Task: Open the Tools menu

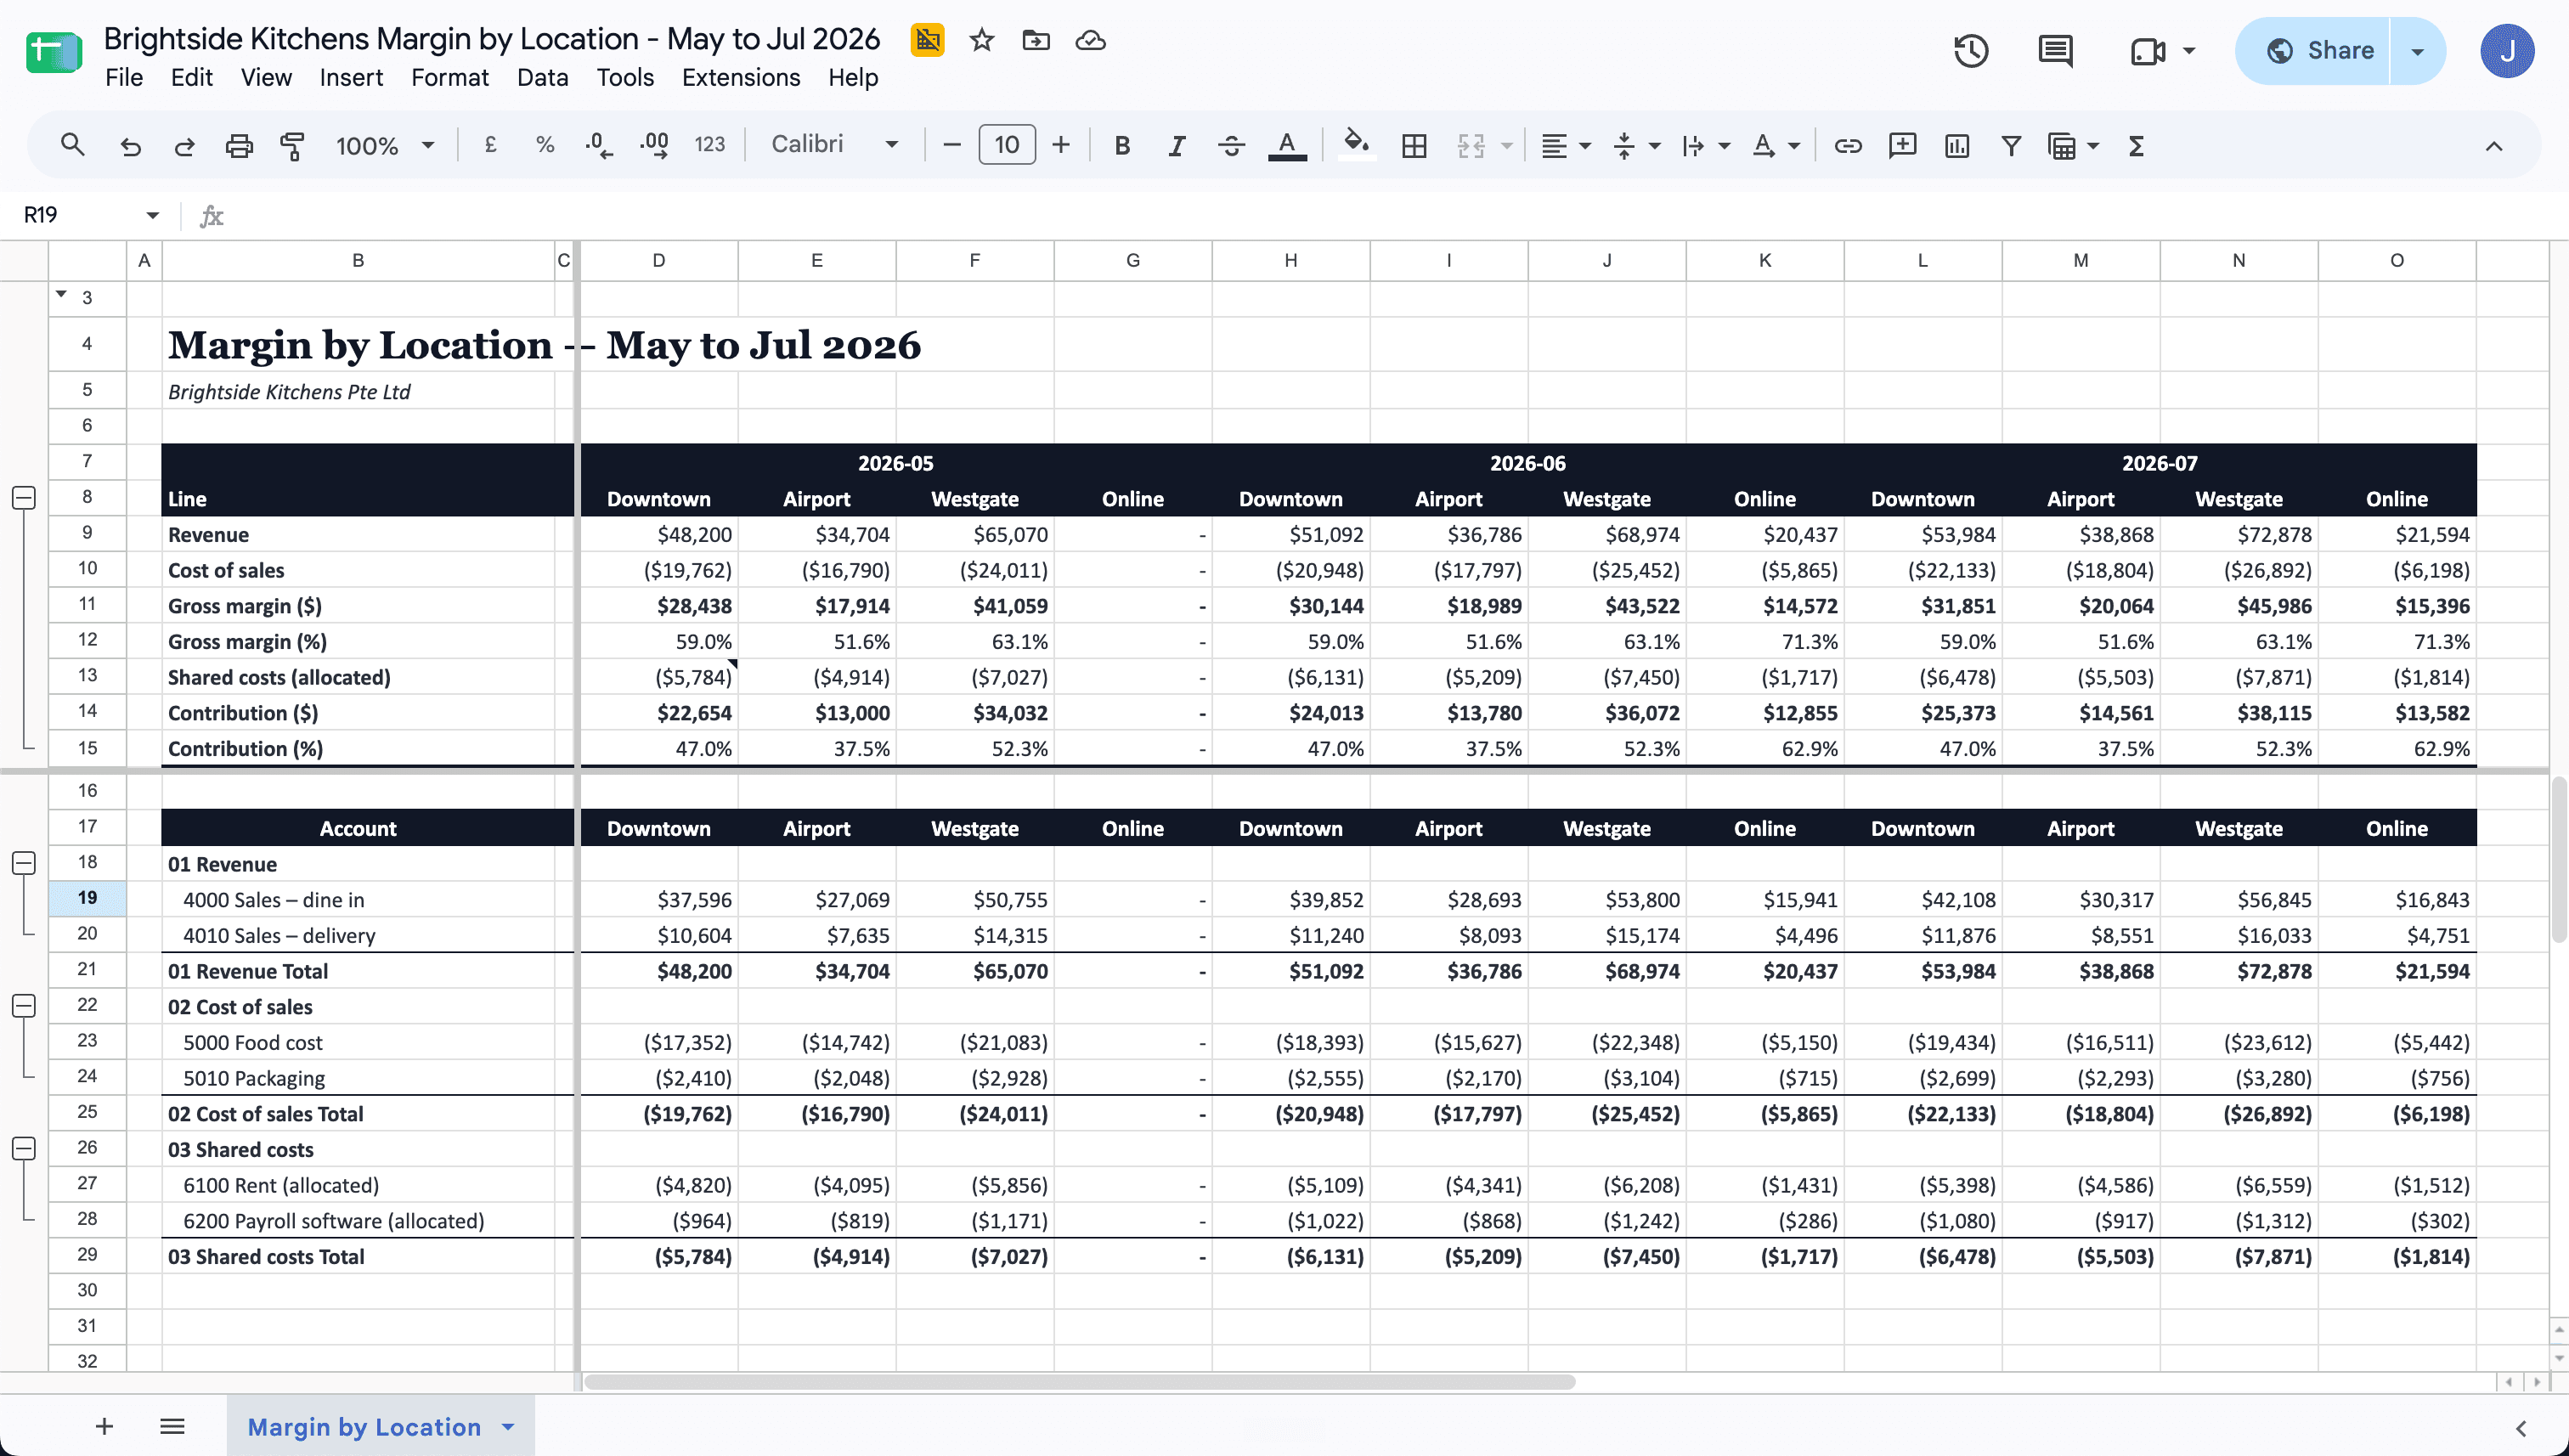Action: 625,77
